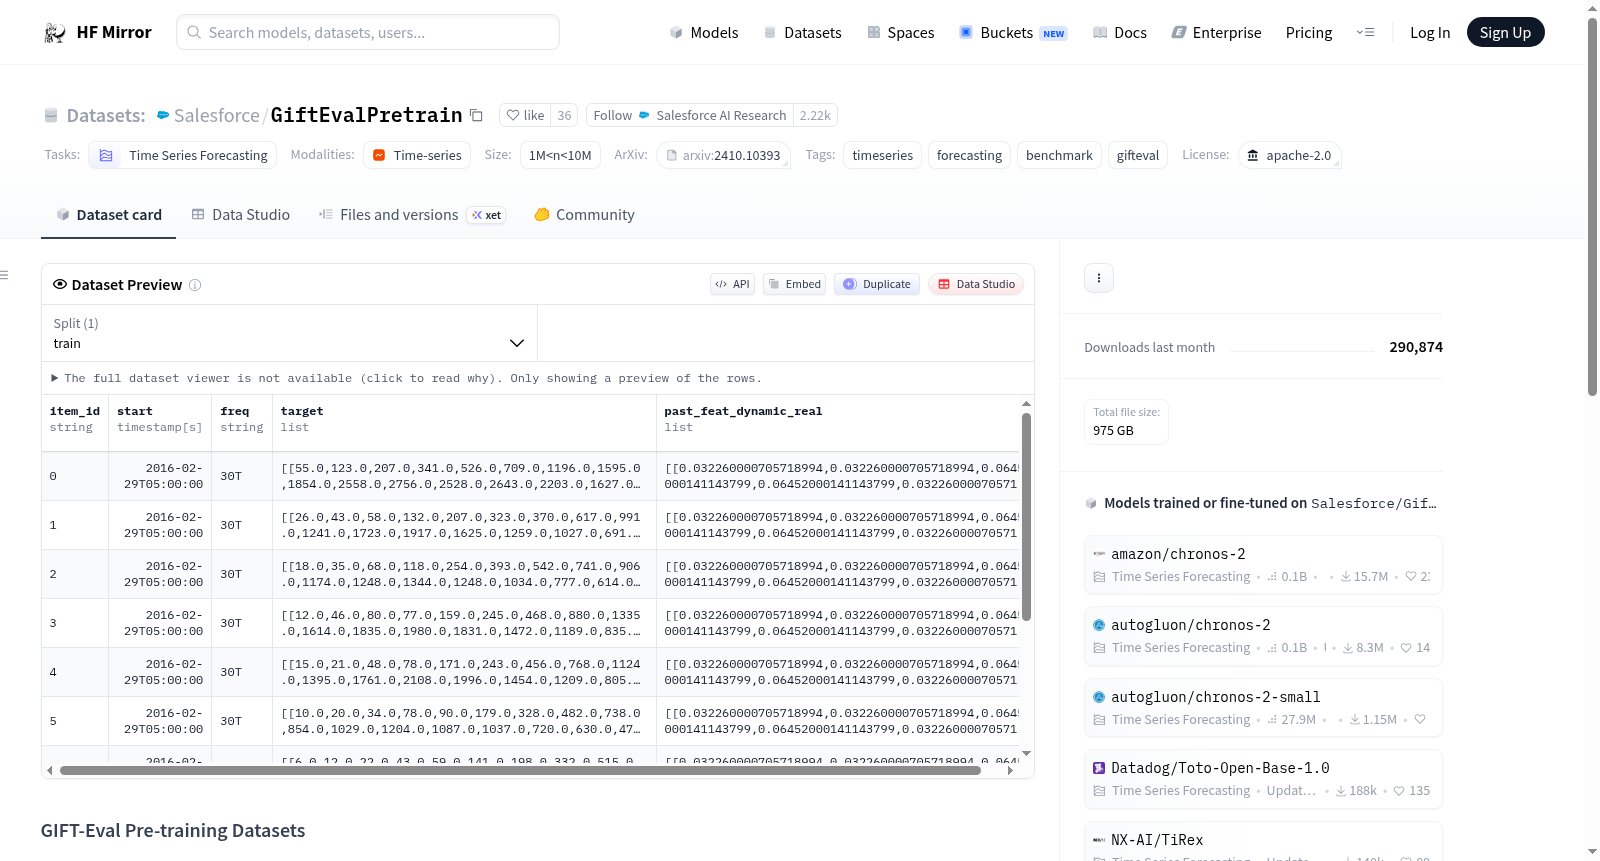Select the Dataset card tab
This screenshot has height=861, width=1600.
[x=109, y=215]
